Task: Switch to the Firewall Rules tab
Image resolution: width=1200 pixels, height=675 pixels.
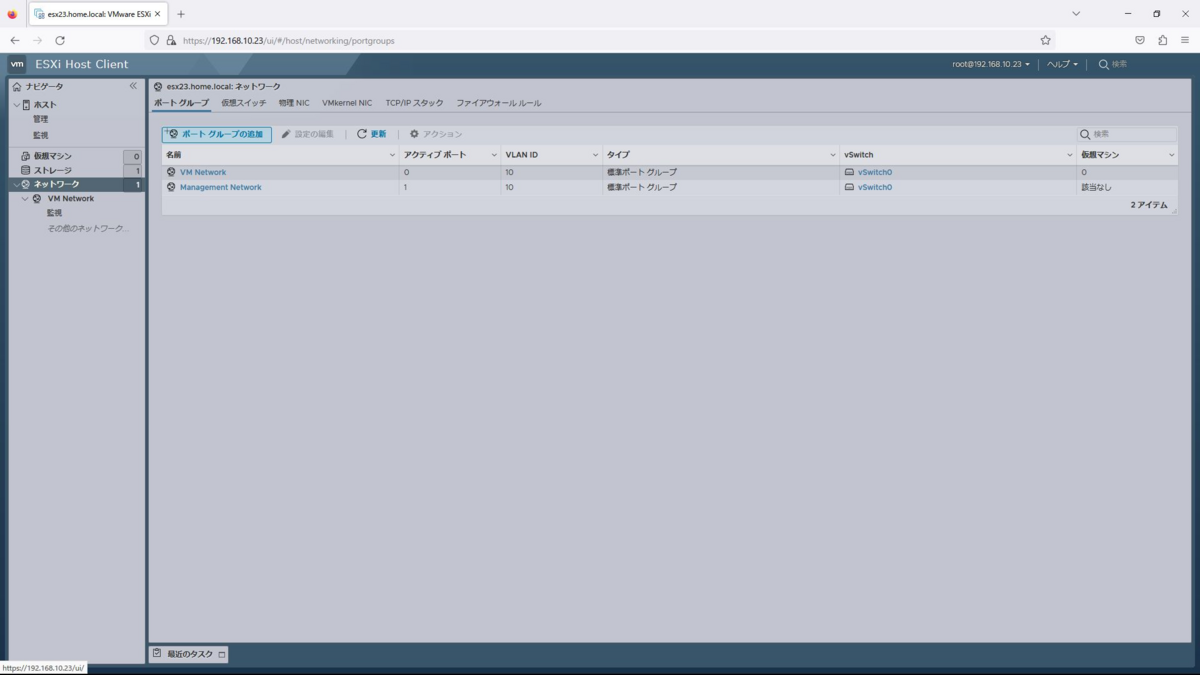Action: pos(499,103)
